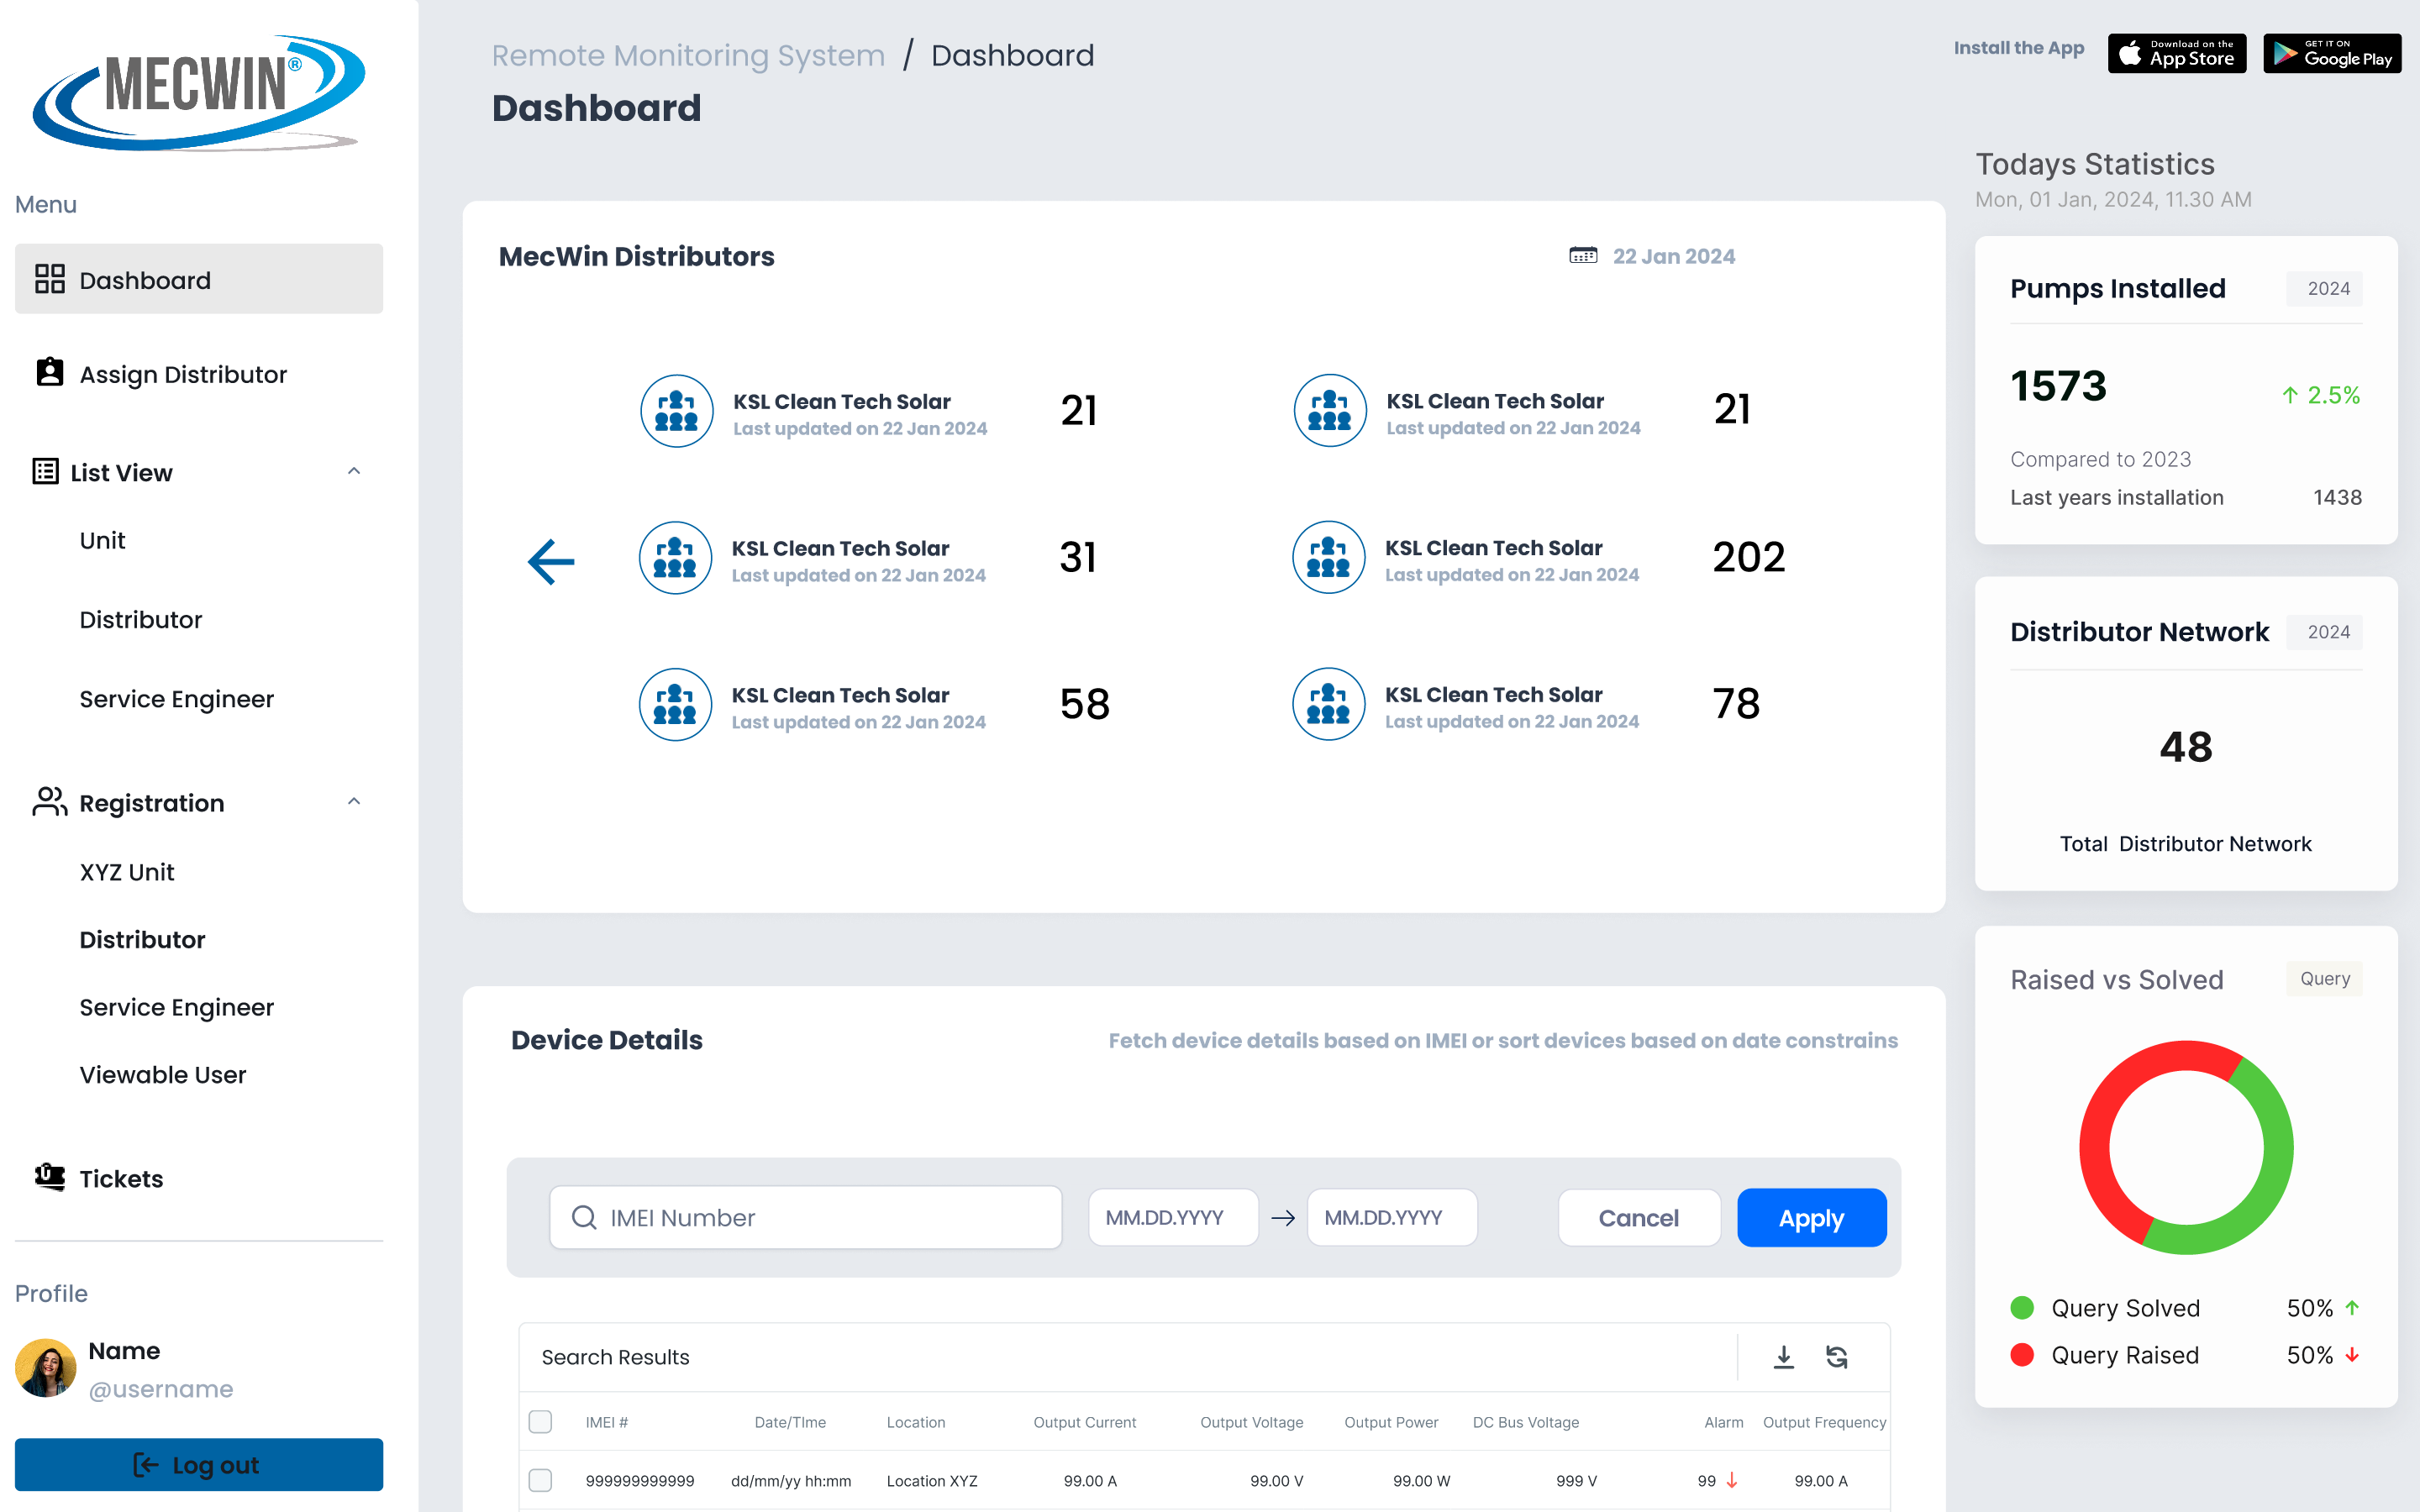Check the row checkbox for IMEI 999999999999
Image resolution: width=2420 pixels, height=1512 pixels.
tap(540, 1480)
